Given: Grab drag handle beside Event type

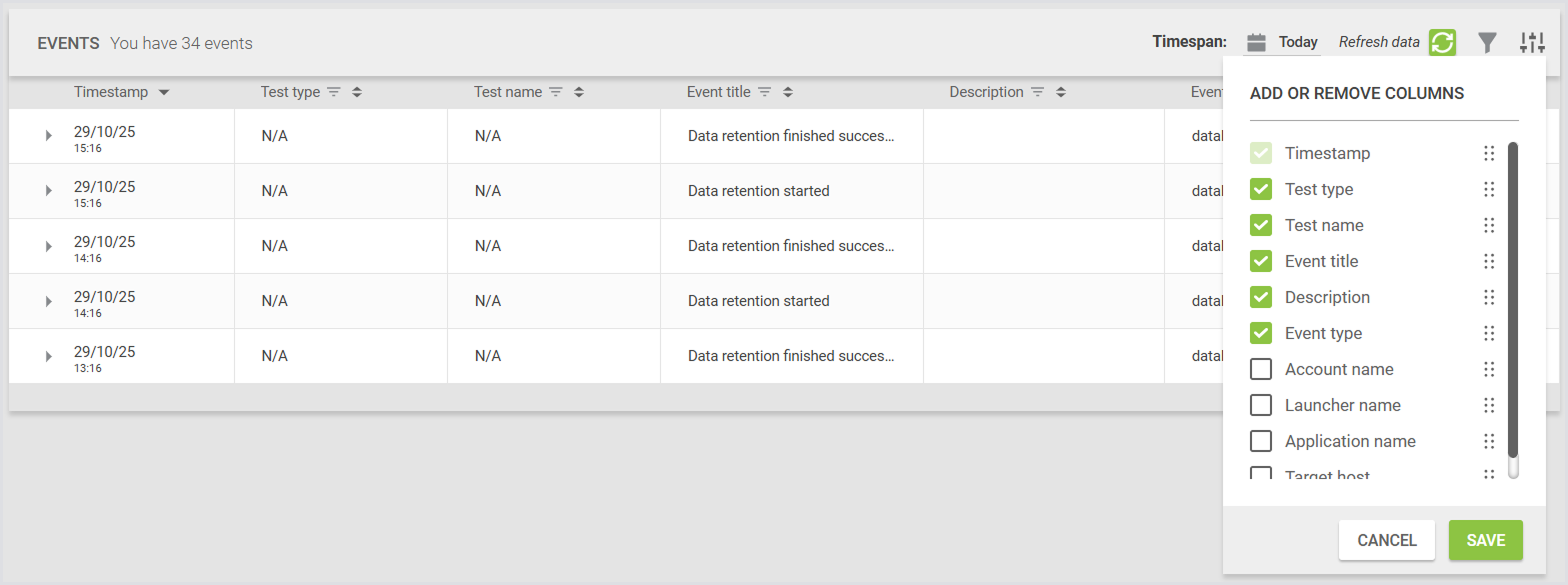Looking at the screenshot, I should click(x=1489, y=333).
